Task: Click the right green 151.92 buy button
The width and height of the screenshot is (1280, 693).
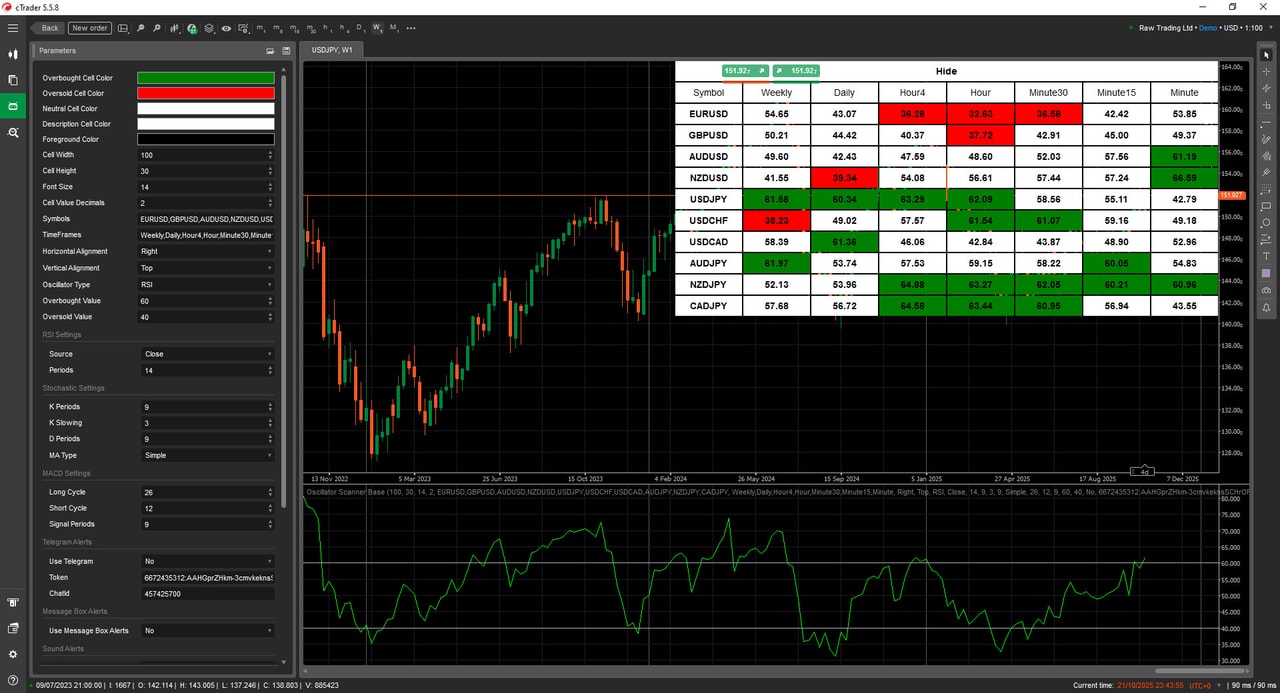Action: tap(796, 71)
